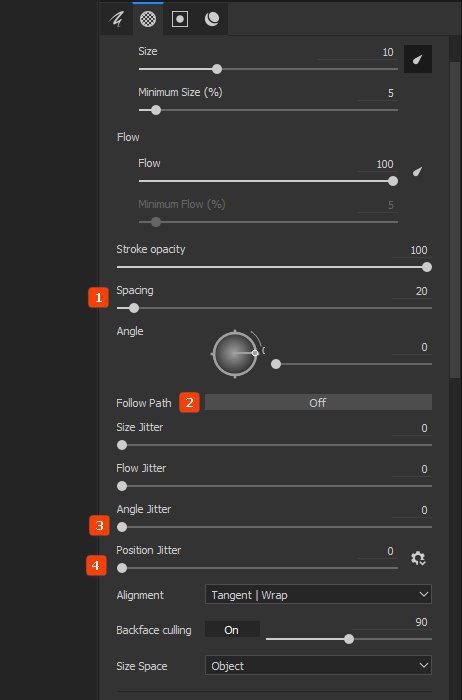The height and width of the screenshot is (700, 462).
Task: Click the Size value field showing 10
Action: click(357, 53)
